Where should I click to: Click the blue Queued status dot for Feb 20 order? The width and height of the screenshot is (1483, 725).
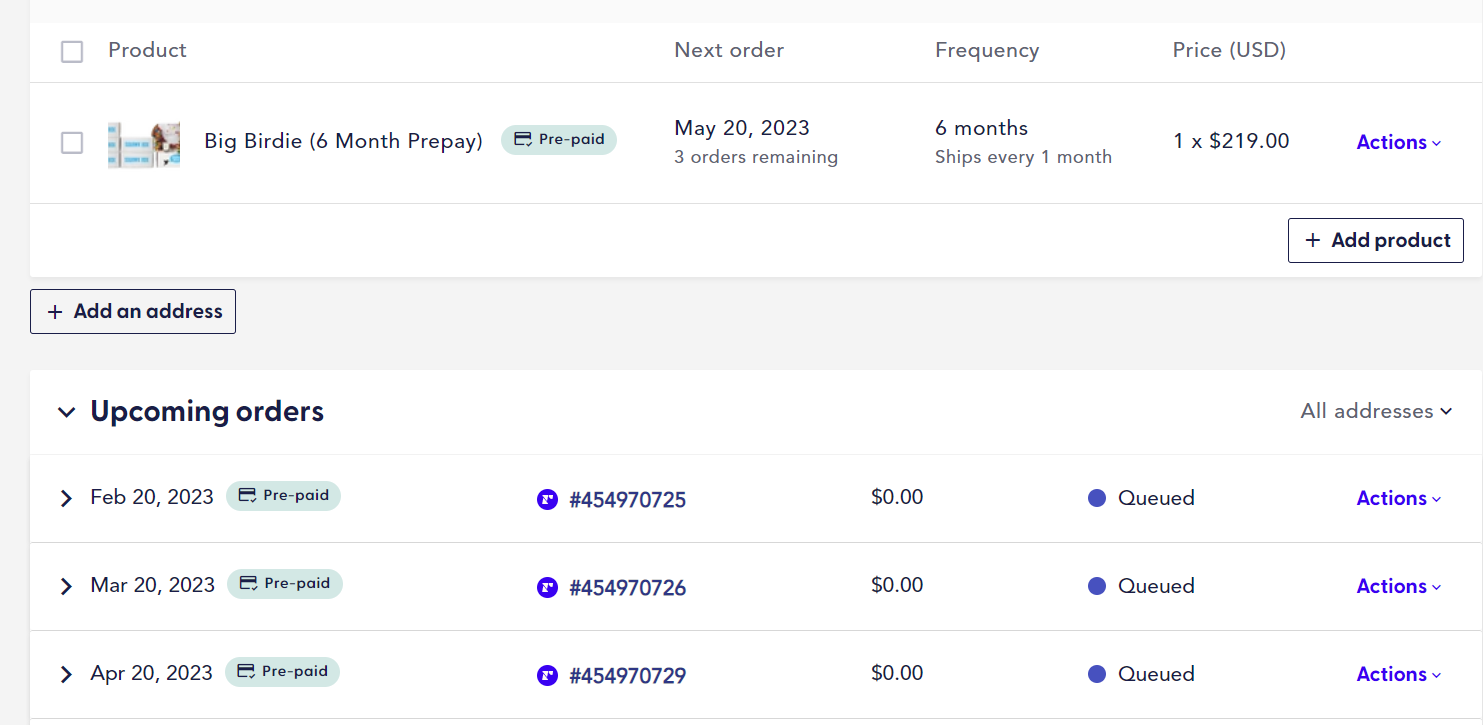click(x=1097, y=498)
